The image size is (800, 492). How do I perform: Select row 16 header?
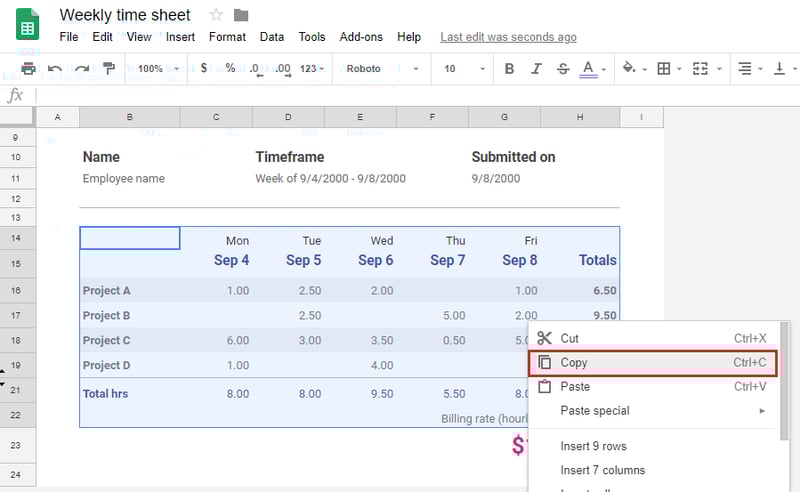(17, 290)
